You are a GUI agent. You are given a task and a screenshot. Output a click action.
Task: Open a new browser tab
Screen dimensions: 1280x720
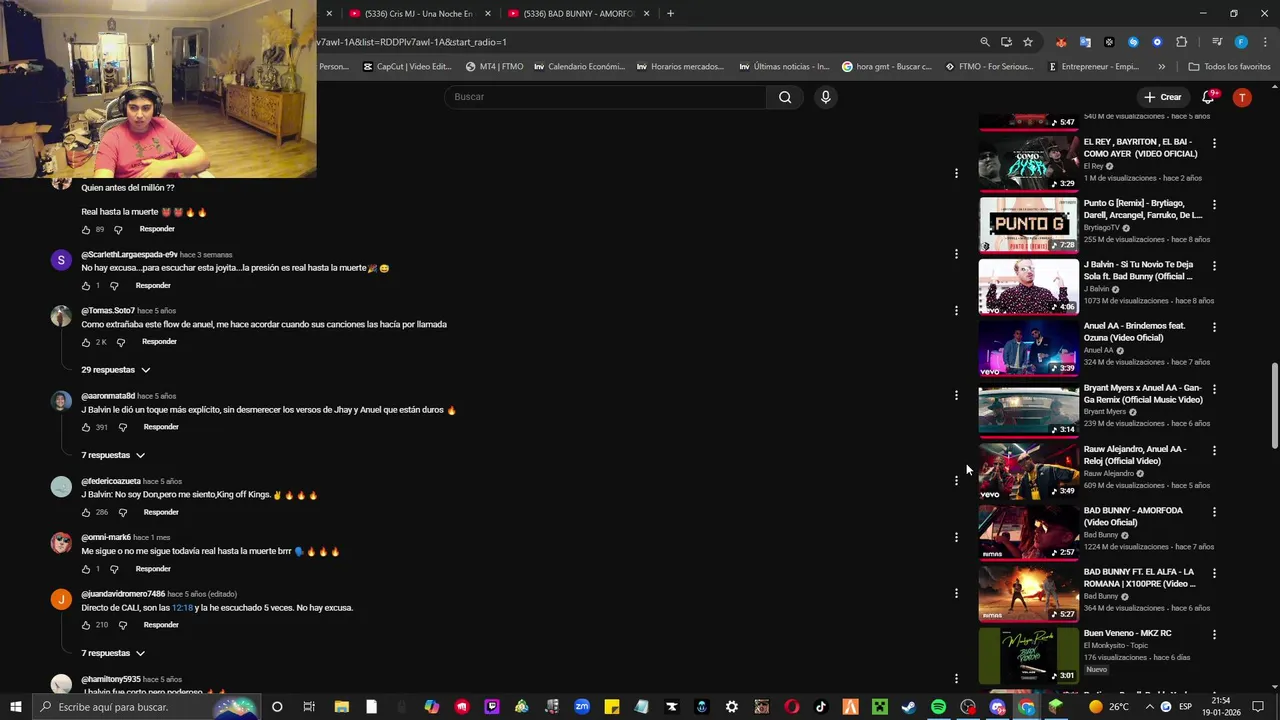670,14
